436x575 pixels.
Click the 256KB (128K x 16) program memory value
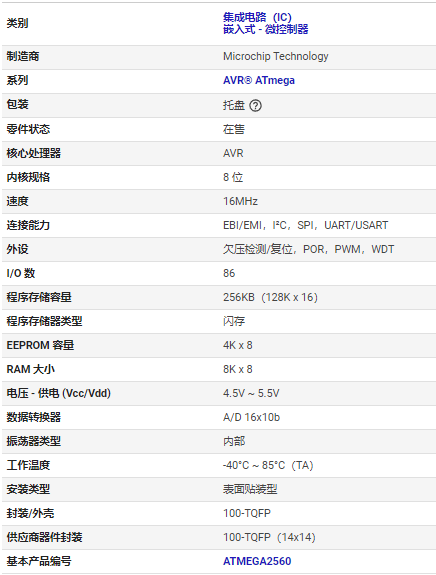pyautogui.click(x=270, y=297)
